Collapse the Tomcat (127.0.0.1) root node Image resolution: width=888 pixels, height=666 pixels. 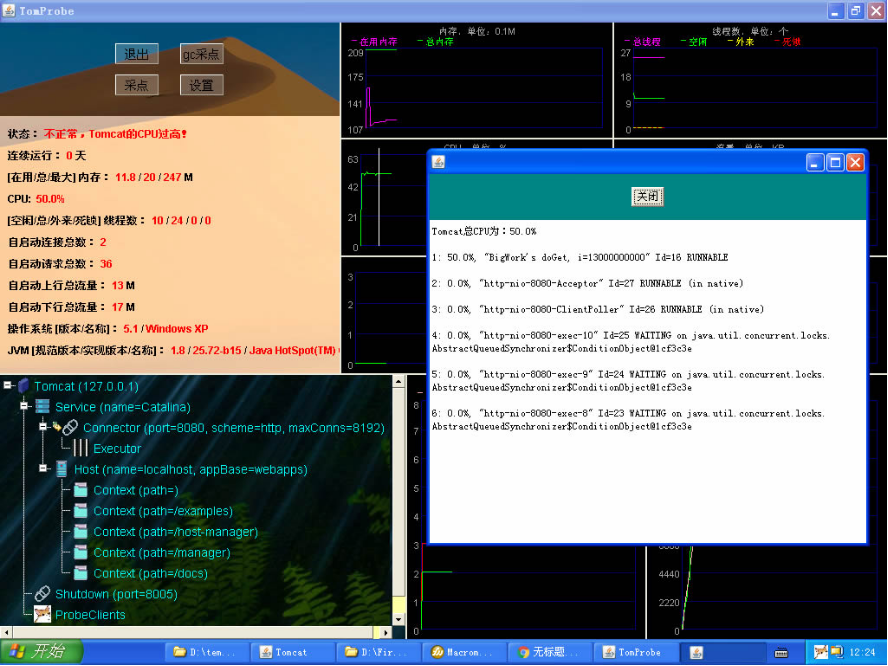click(8, 386)
